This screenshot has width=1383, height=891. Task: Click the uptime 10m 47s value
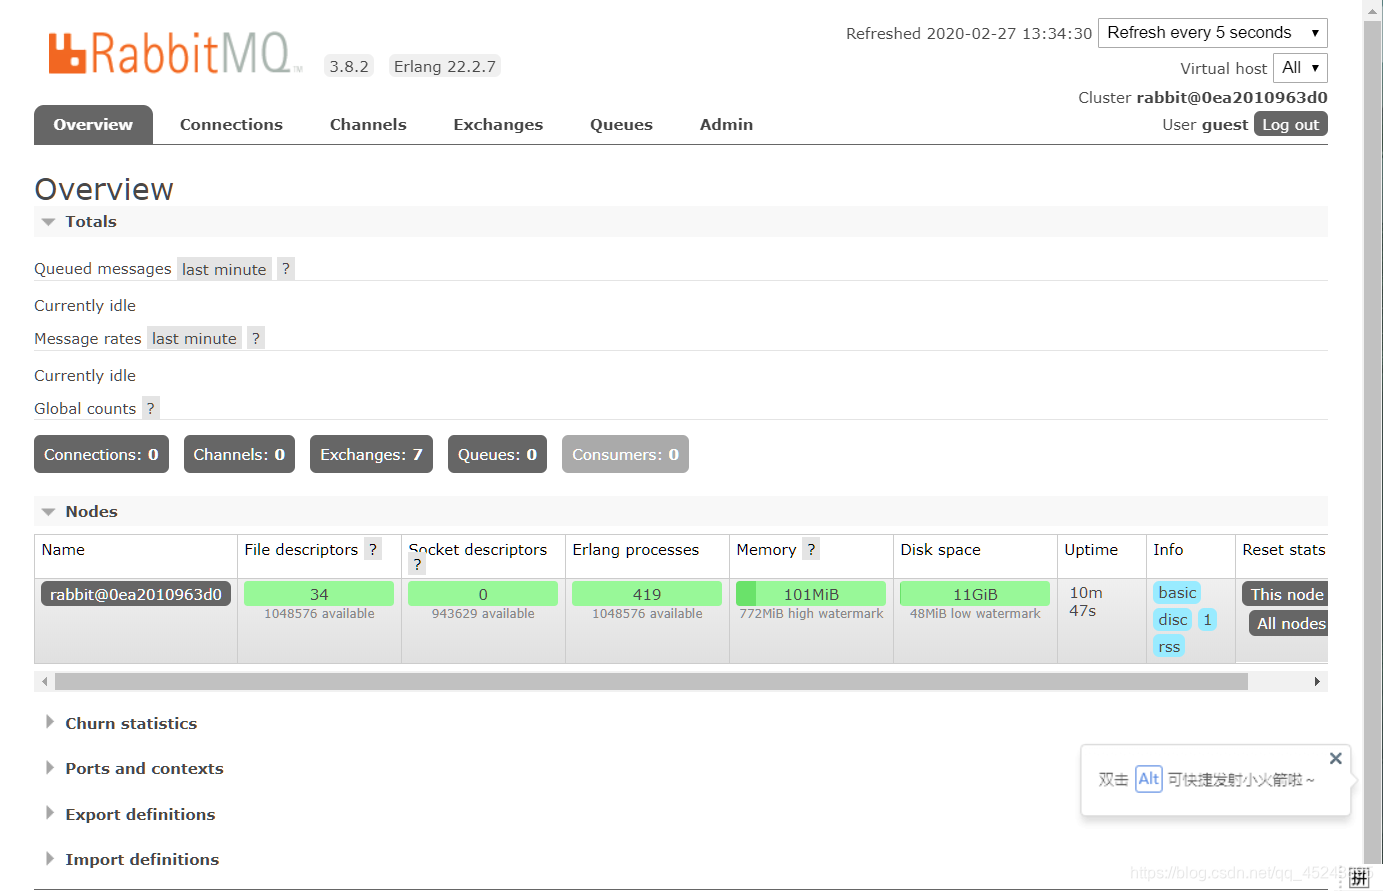pyautogui.click(x=1086, y=601)
